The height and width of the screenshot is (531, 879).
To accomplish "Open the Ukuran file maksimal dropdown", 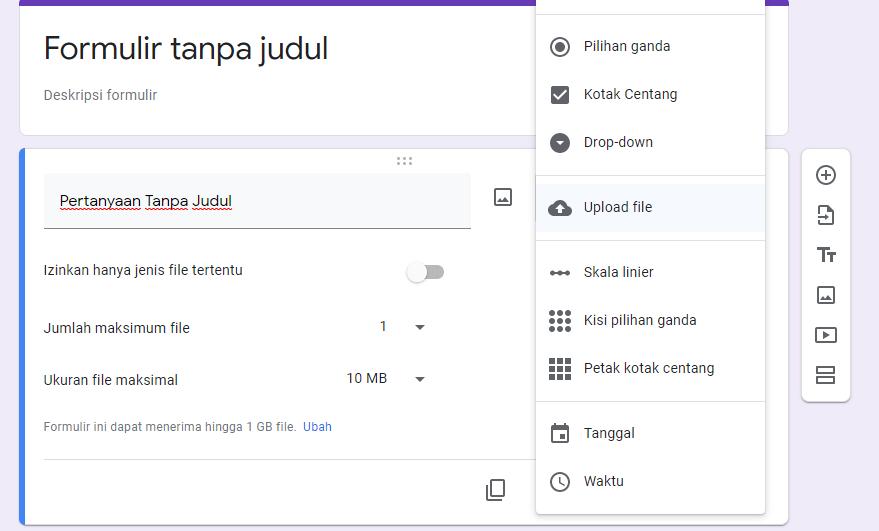I will point(386,379).
